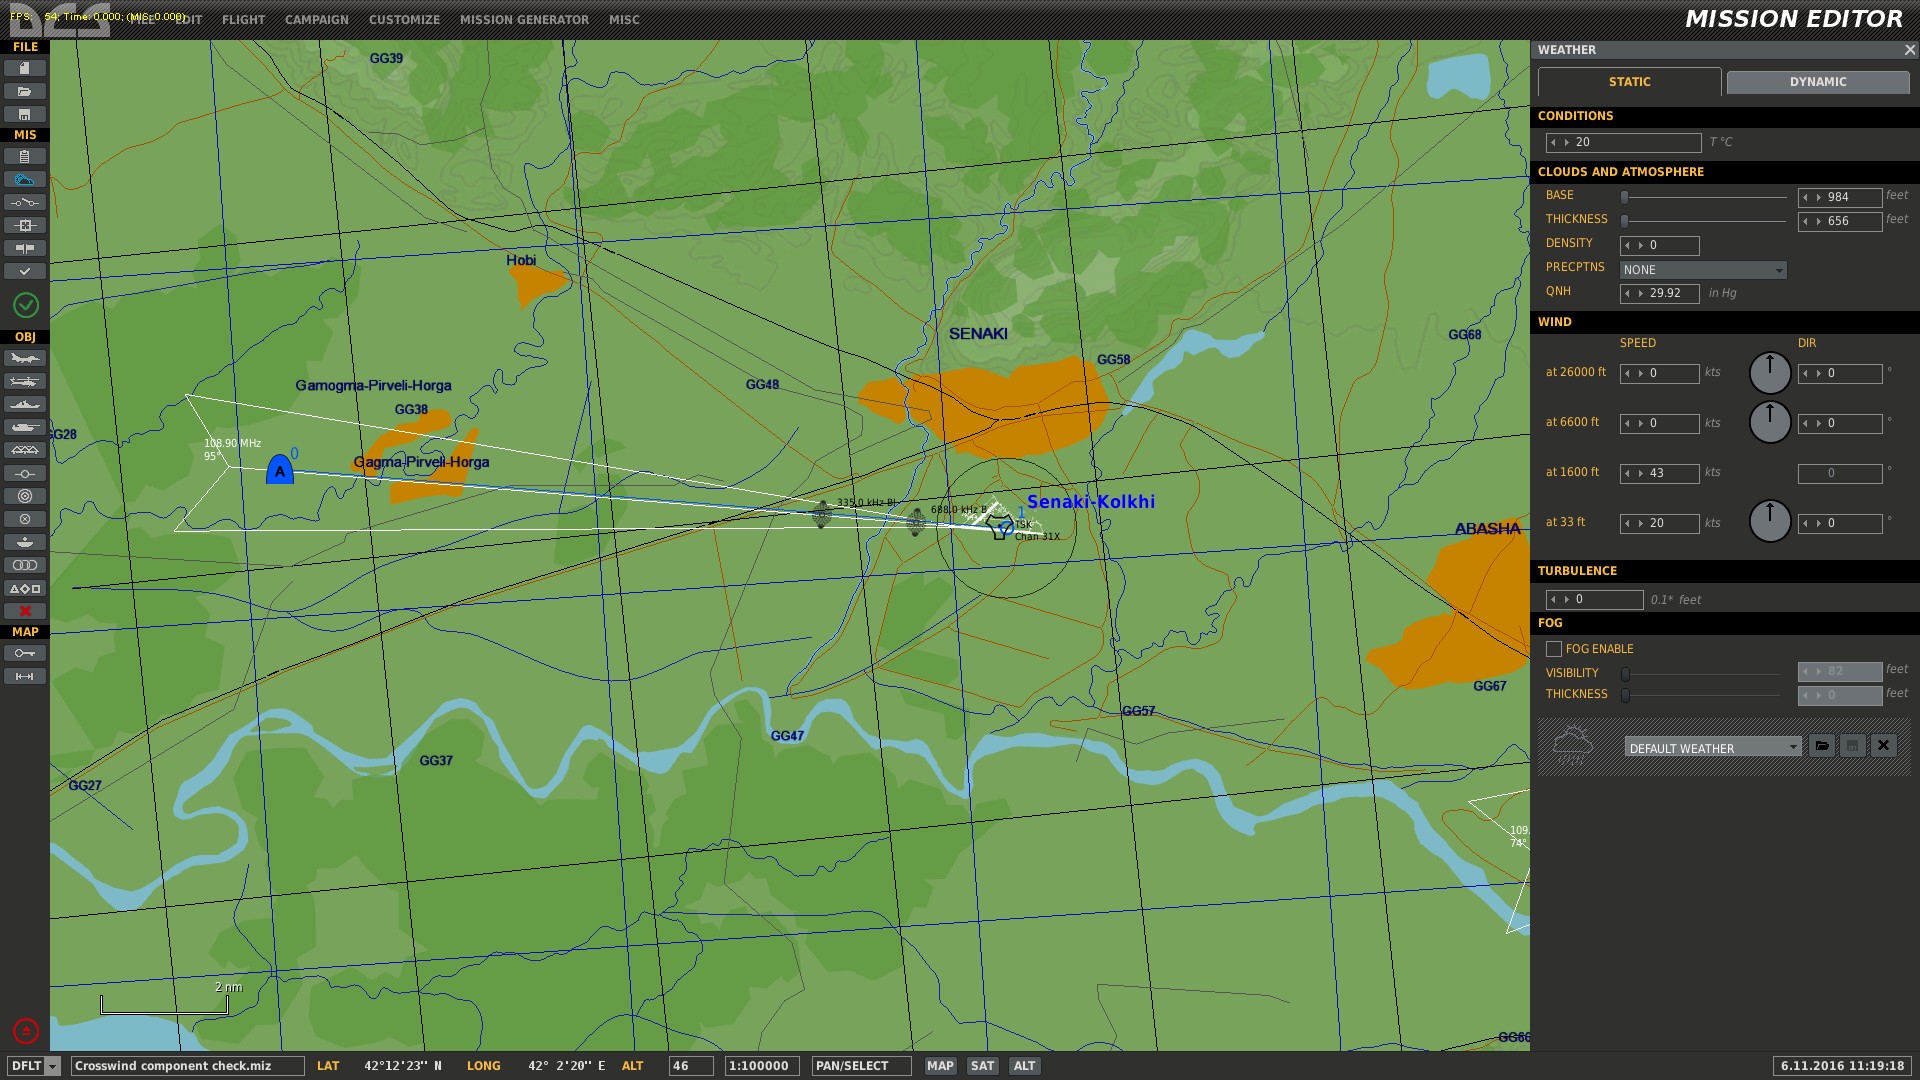Open the MISSION GENERATOR menu

525,20
